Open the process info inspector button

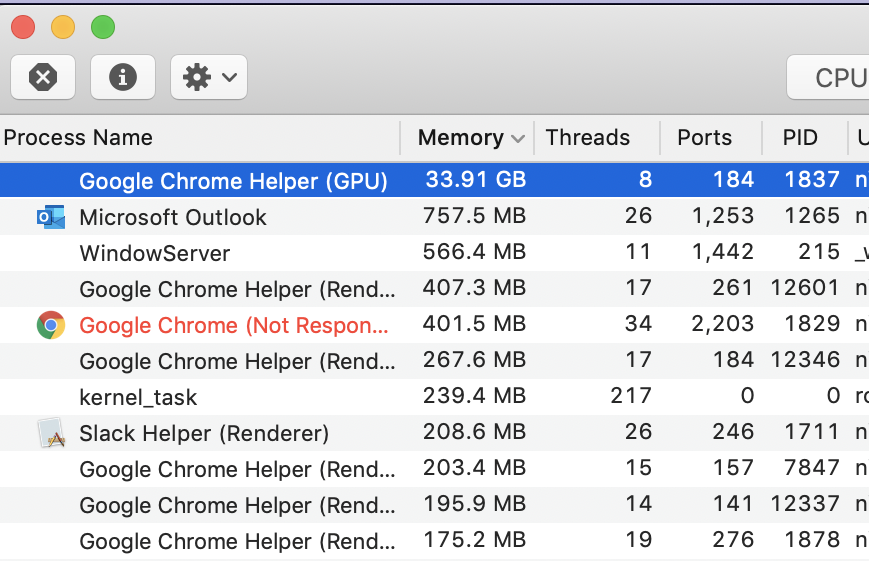[122, 77]
